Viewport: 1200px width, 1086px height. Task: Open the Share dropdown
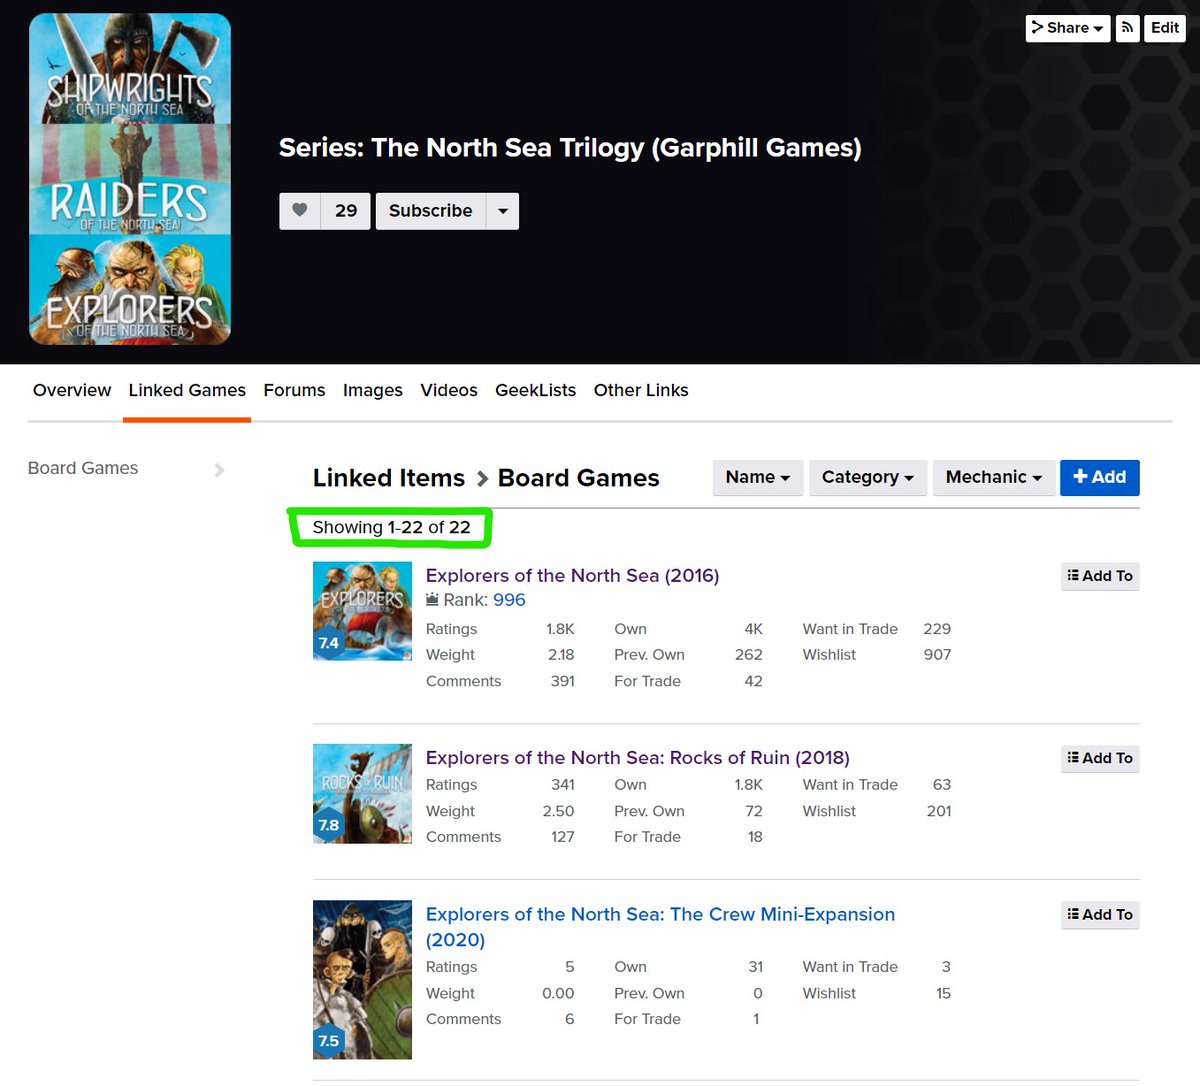(x=1067, y=28)
